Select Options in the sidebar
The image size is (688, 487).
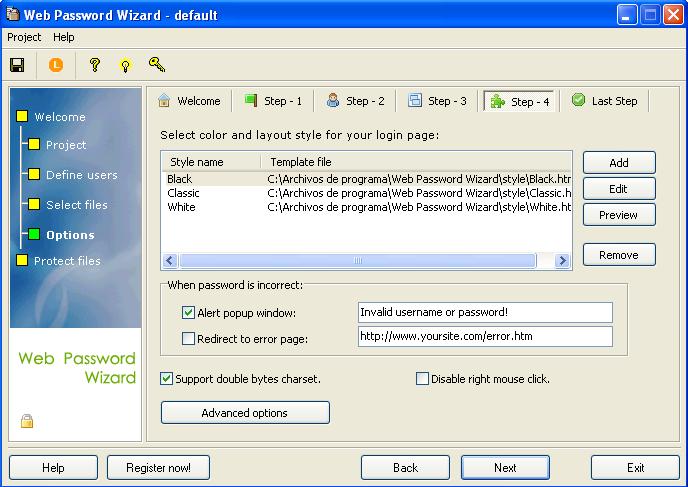point(71,235)
